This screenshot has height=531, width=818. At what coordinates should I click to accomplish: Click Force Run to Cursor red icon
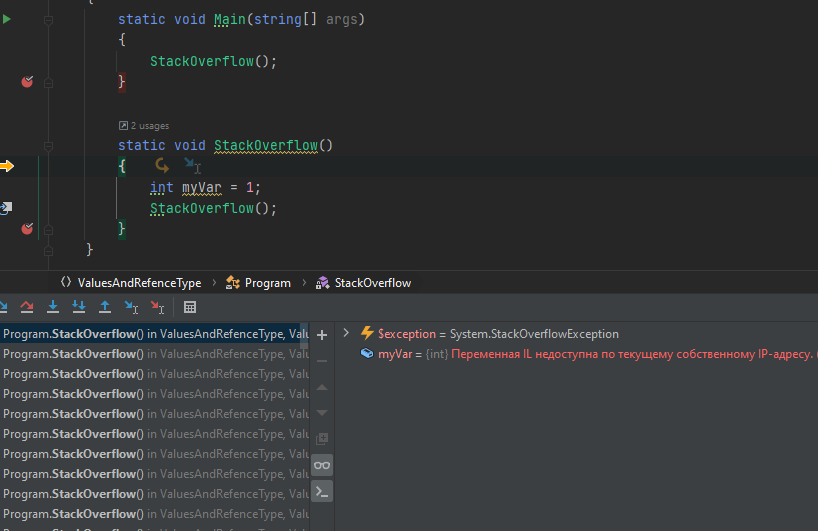[158, 307]
